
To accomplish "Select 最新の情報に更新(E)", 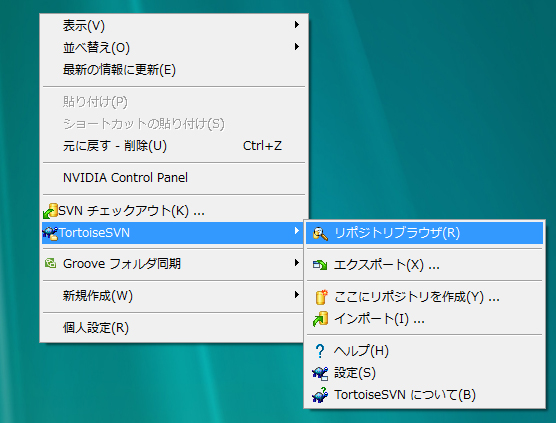I will coord(174,69).
